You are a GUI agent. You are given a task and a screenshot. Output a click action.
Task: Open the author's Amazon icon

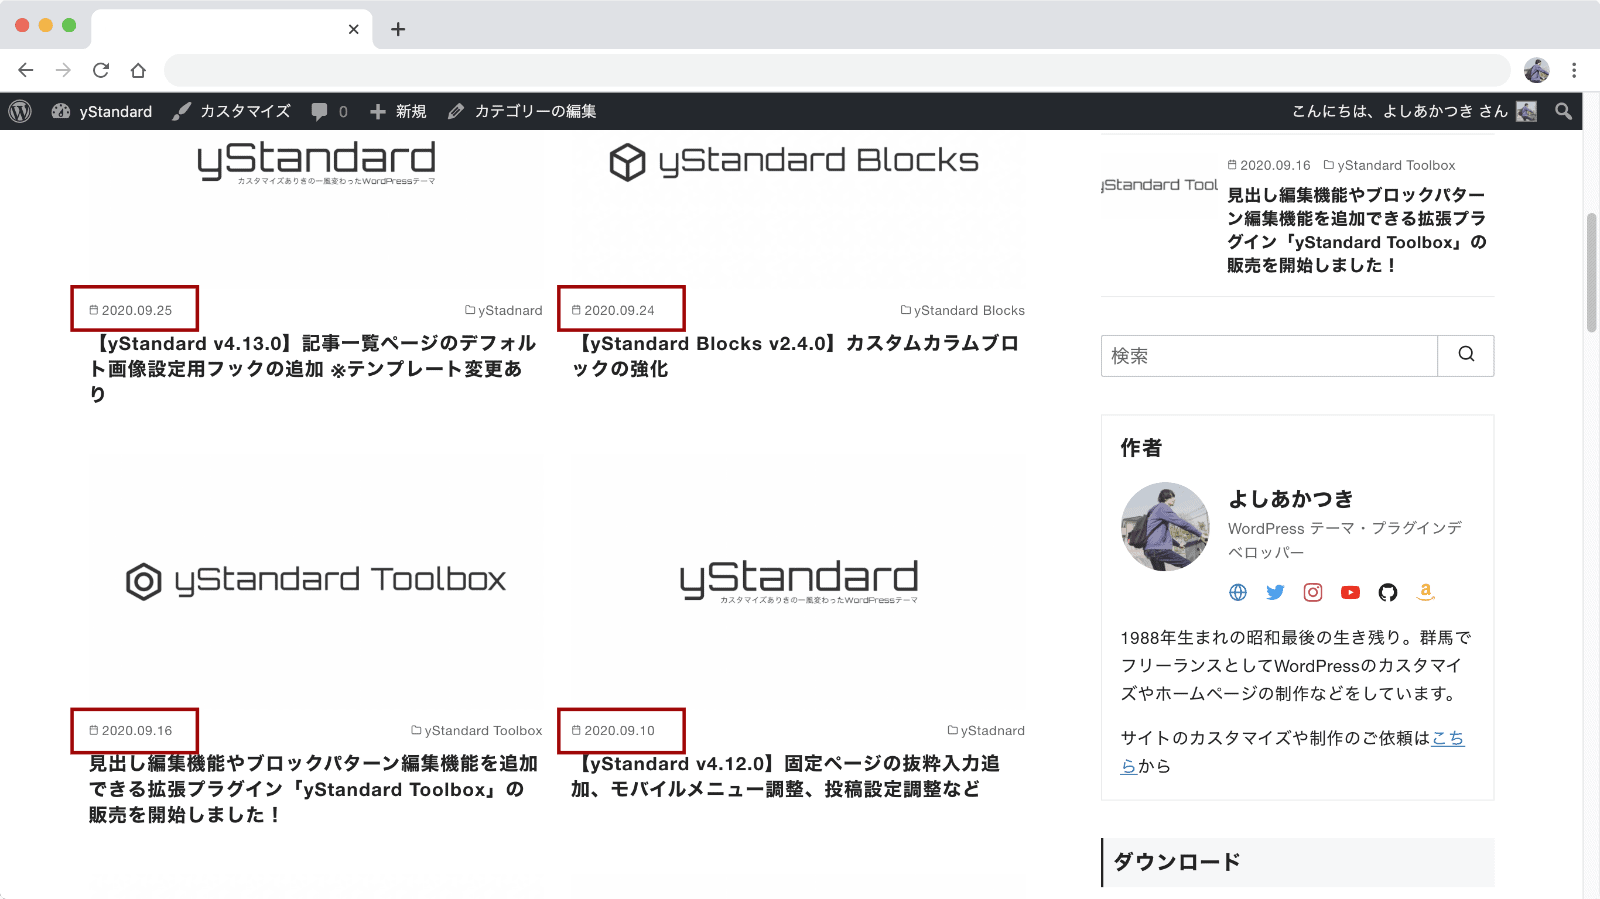coord(1426,592)
